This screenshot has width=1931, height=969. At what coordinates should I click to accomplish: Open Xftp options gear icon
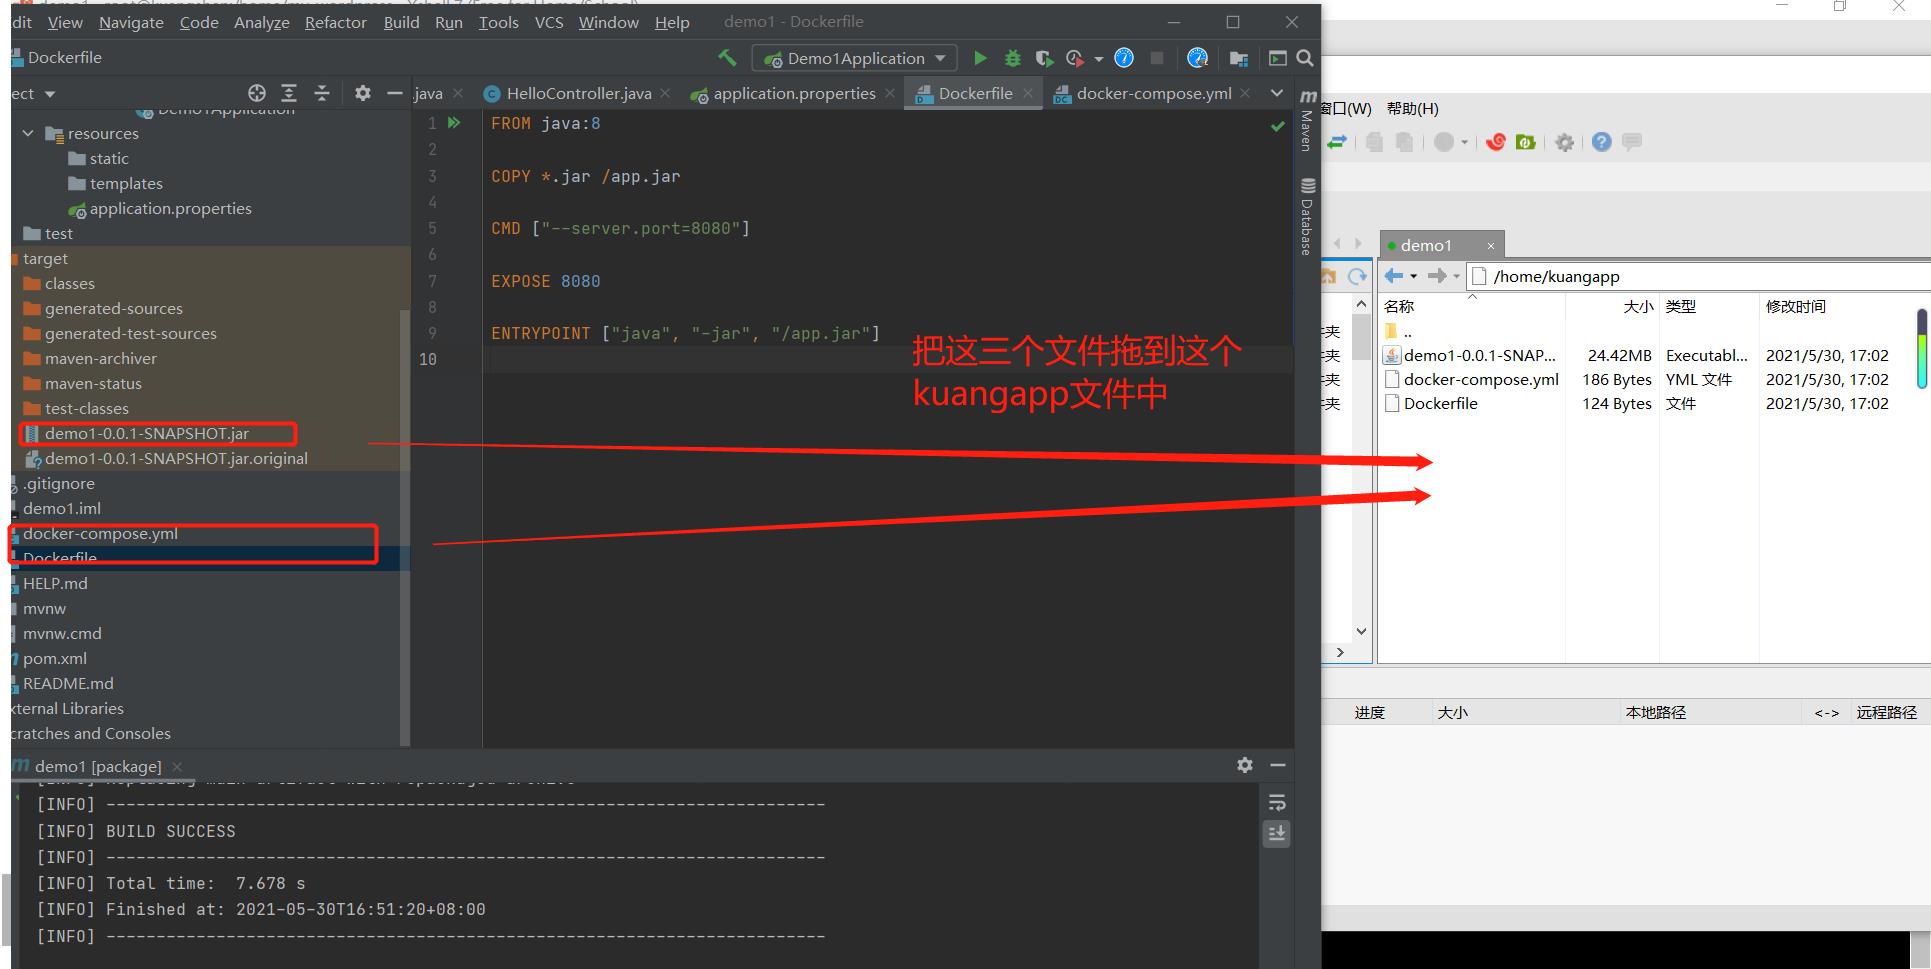click(1565, 142)
